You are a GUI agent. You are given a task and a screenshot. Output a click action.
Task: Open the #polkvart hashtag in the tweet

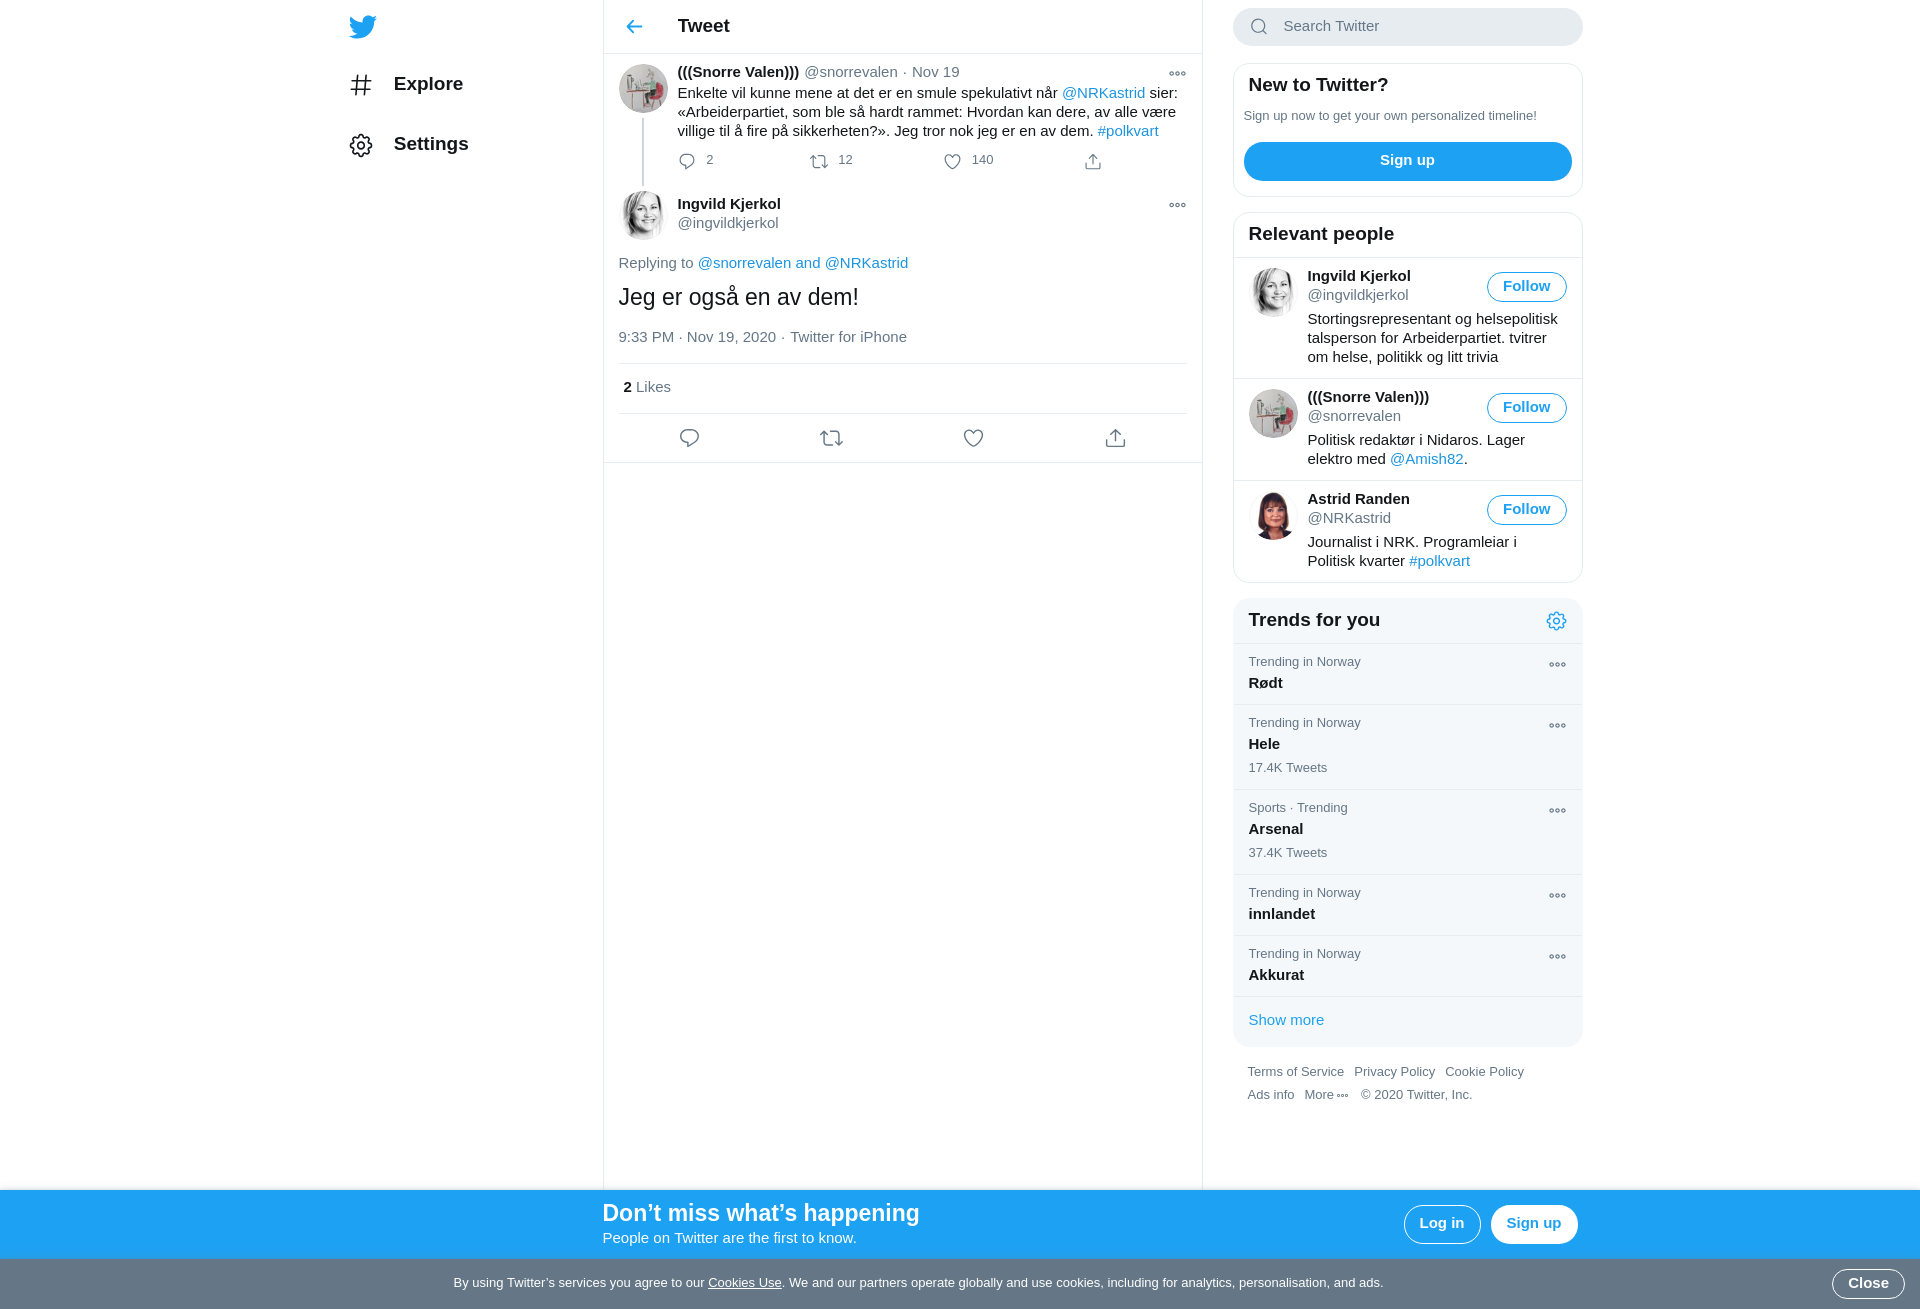click(1127, 131)
